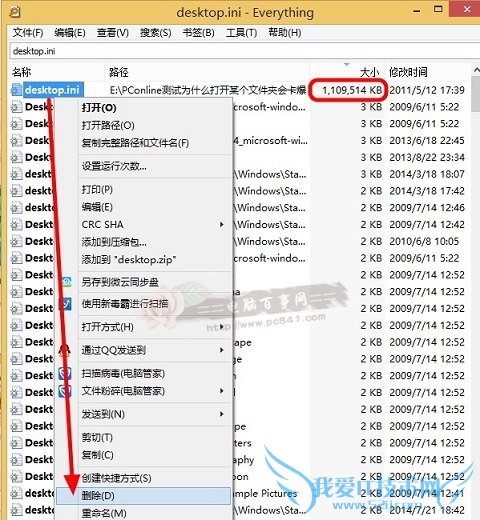The image size is (480, 520).
Task: Choose 复制完整路径和文件名(F) in the context menu
Action: 135,143
